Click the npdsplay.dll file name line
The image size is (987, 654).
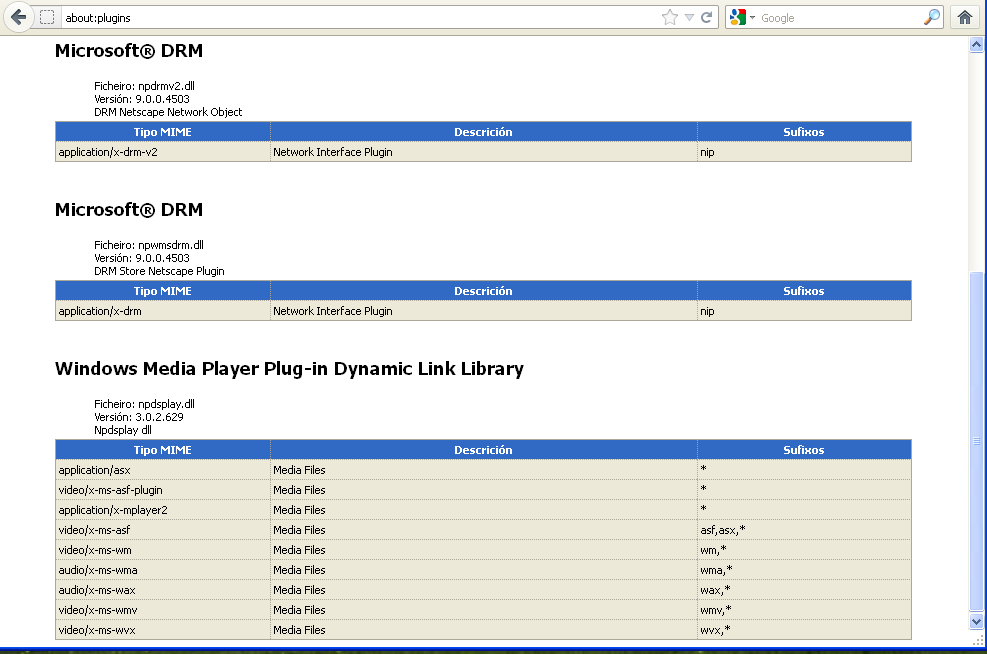point(144,404)
